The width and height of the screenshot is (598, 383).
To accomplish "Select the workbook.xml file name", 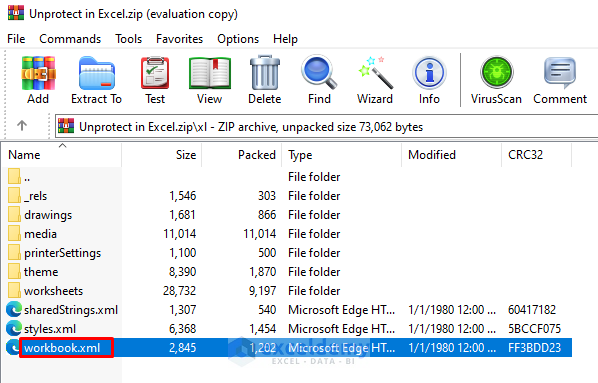I will pyautogui.click(x=62, y=348).
